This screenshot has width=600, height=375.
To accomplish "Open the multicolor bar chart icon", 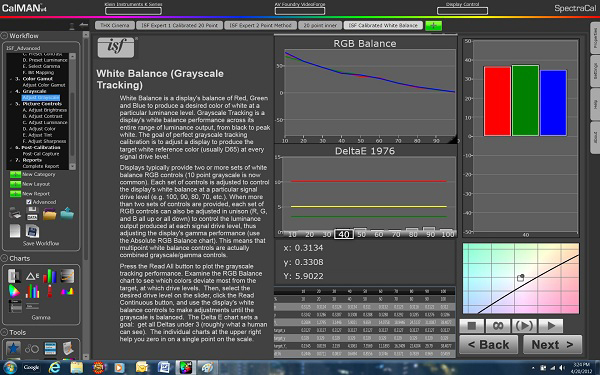I will [x=32, y=292].
